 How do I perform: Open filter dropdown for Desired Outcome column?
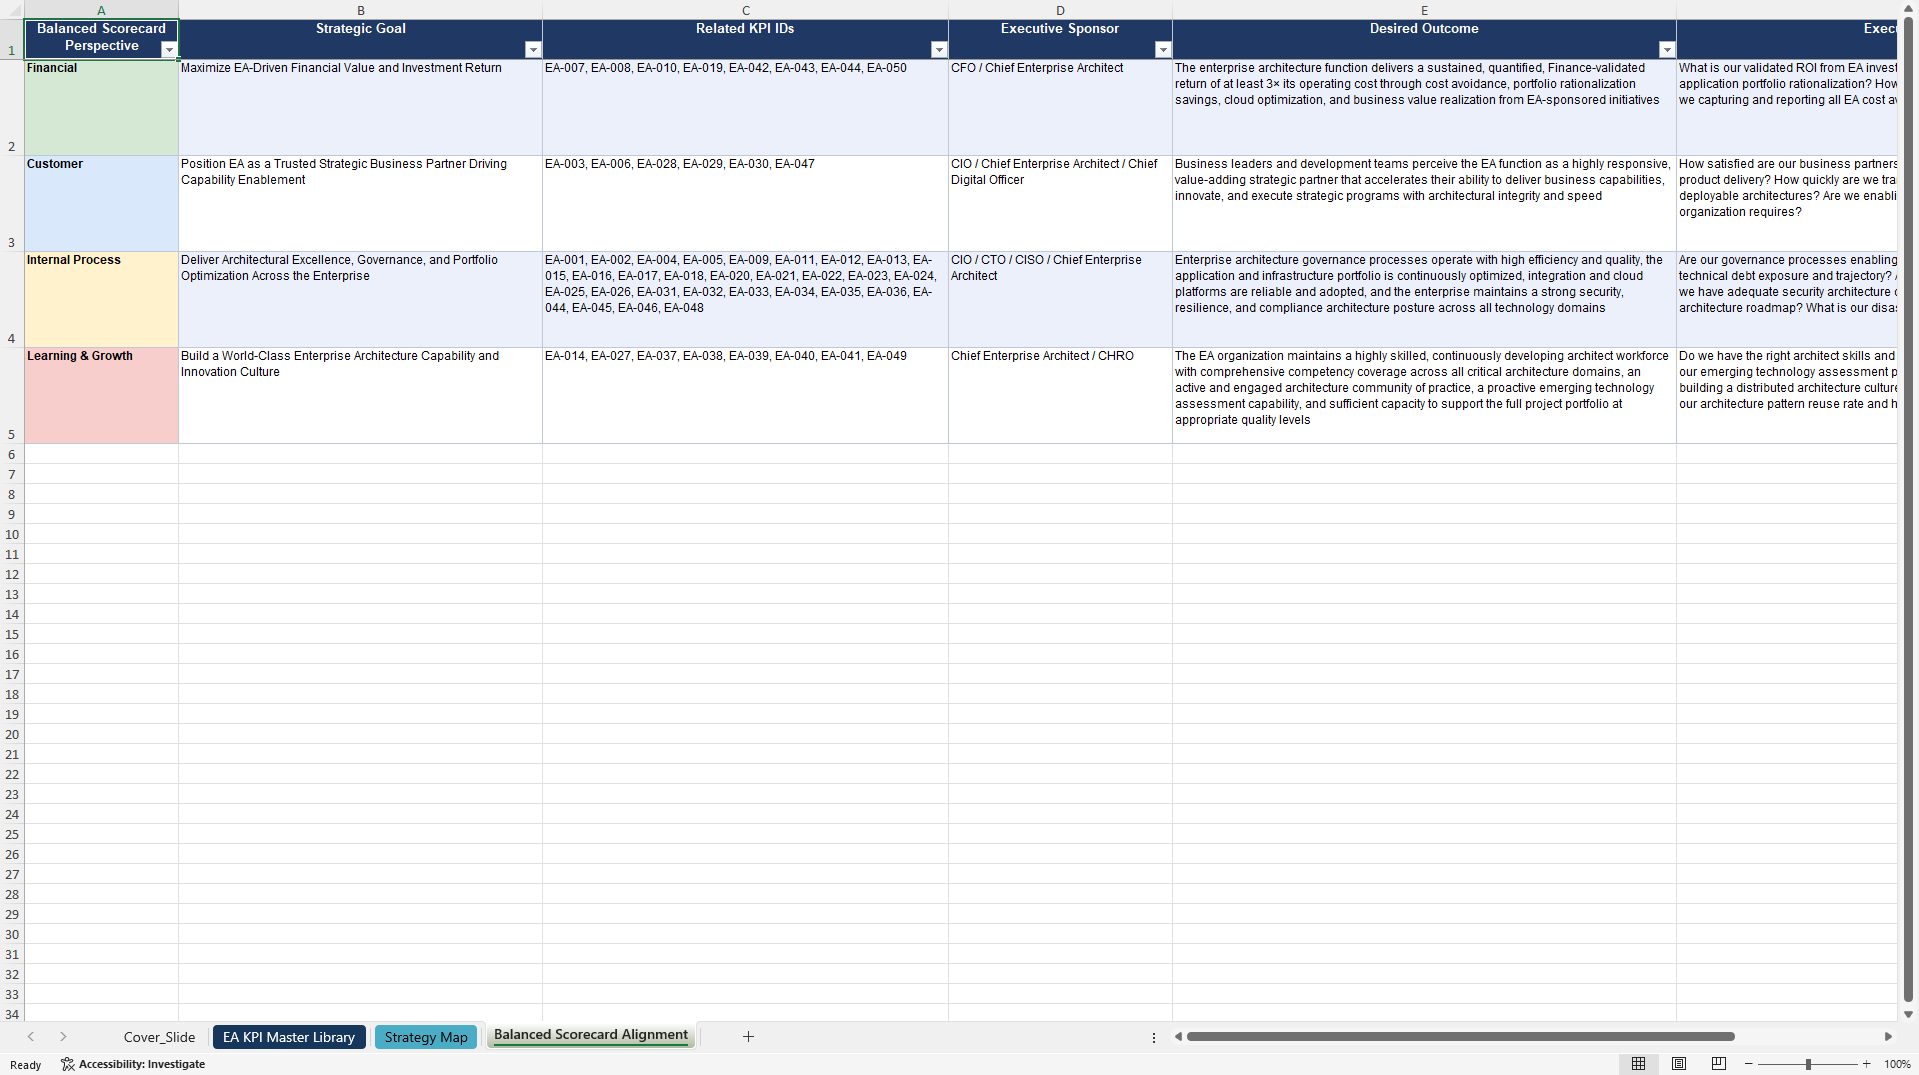pyautogui.click(x=1667, y=50)
